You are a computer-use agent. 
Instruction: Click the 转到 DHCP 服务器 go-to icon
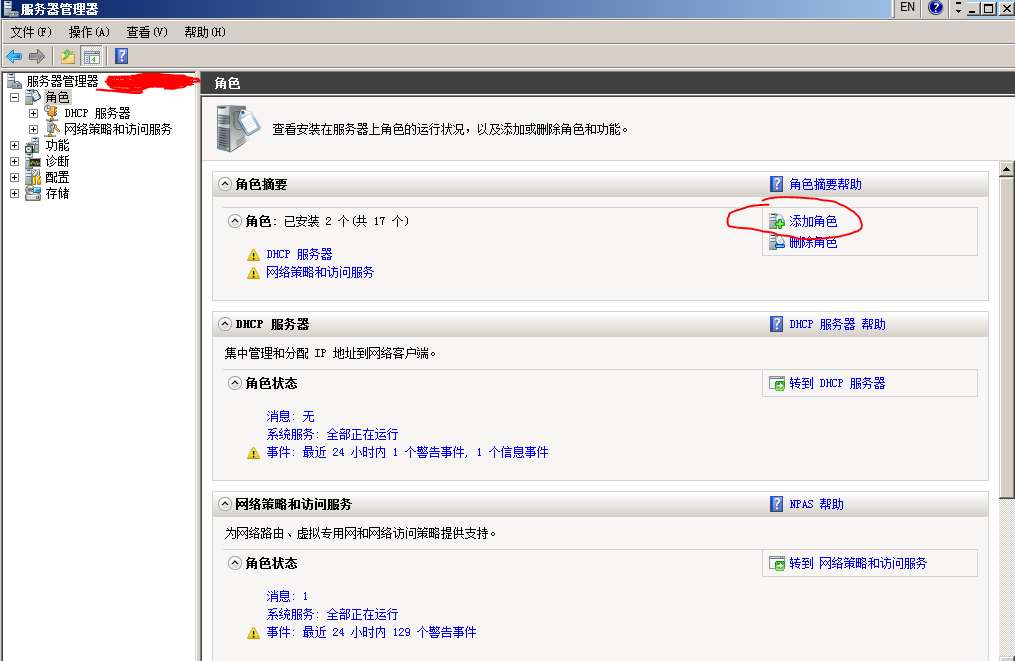(777, 383)
